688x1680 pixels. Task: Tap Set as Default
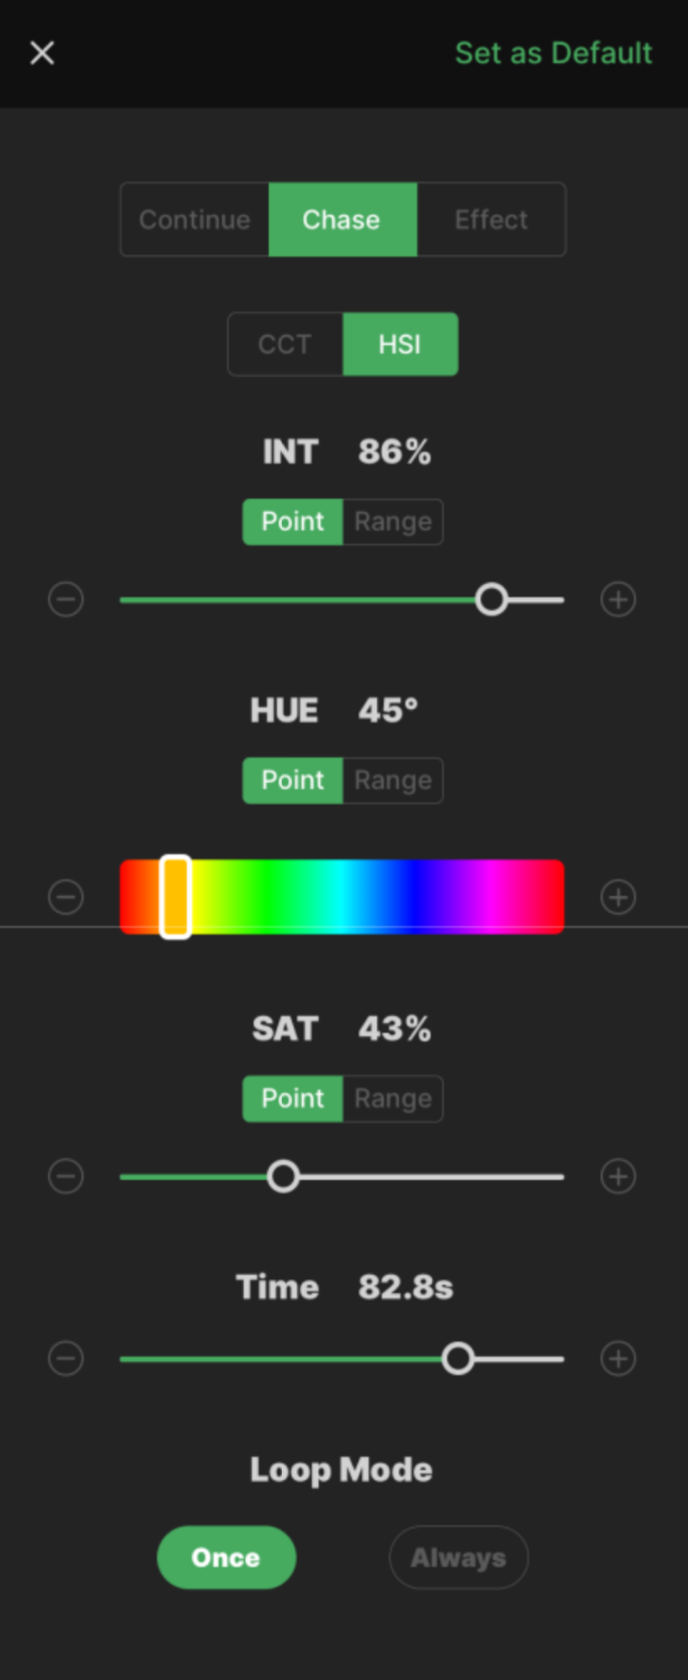[553, 53]
